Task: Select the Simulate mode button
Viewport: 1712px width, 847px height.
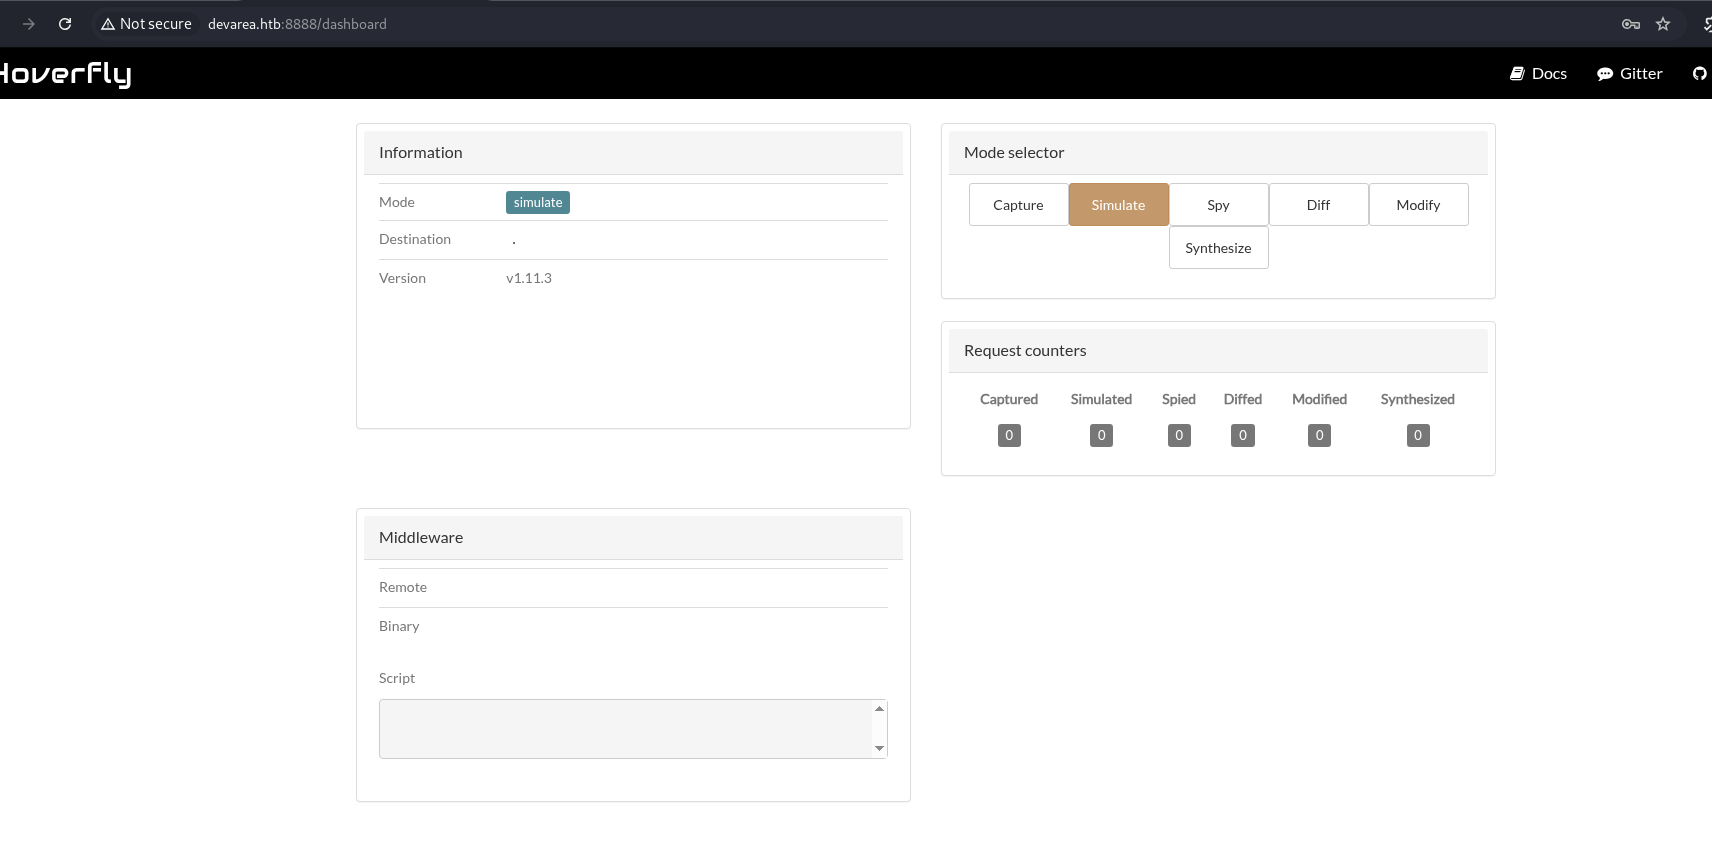Action: click(1118, 205)
